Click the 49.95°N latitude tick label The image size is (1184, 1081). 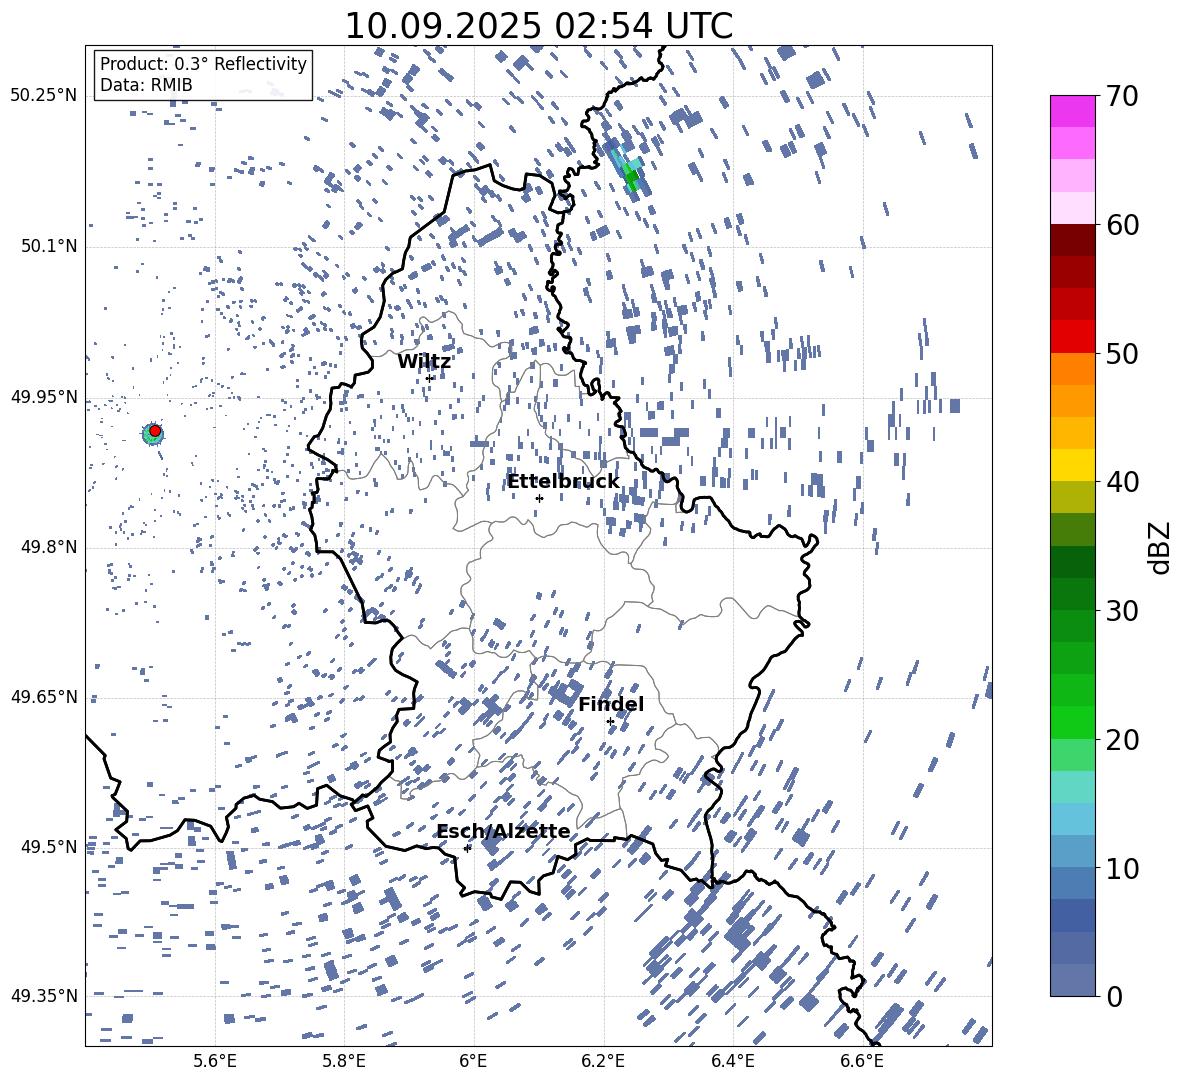click(44, 397)
